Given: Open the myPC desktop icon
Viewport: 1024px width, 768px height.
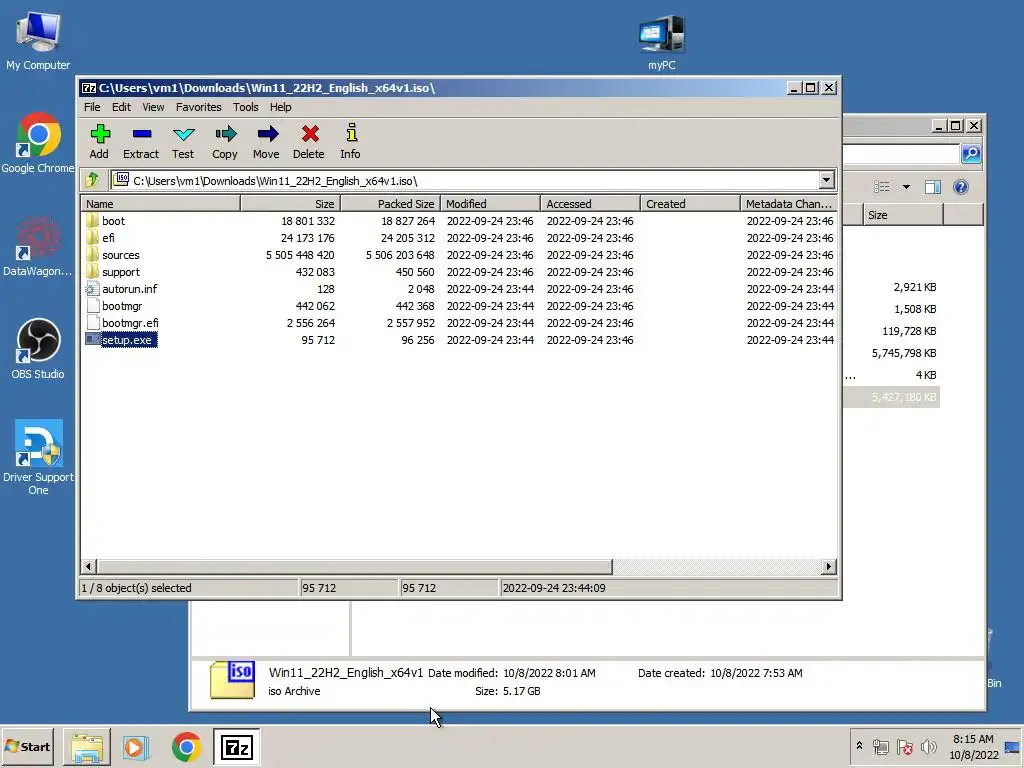Looking at the screenshot, I should pos(662,42).
